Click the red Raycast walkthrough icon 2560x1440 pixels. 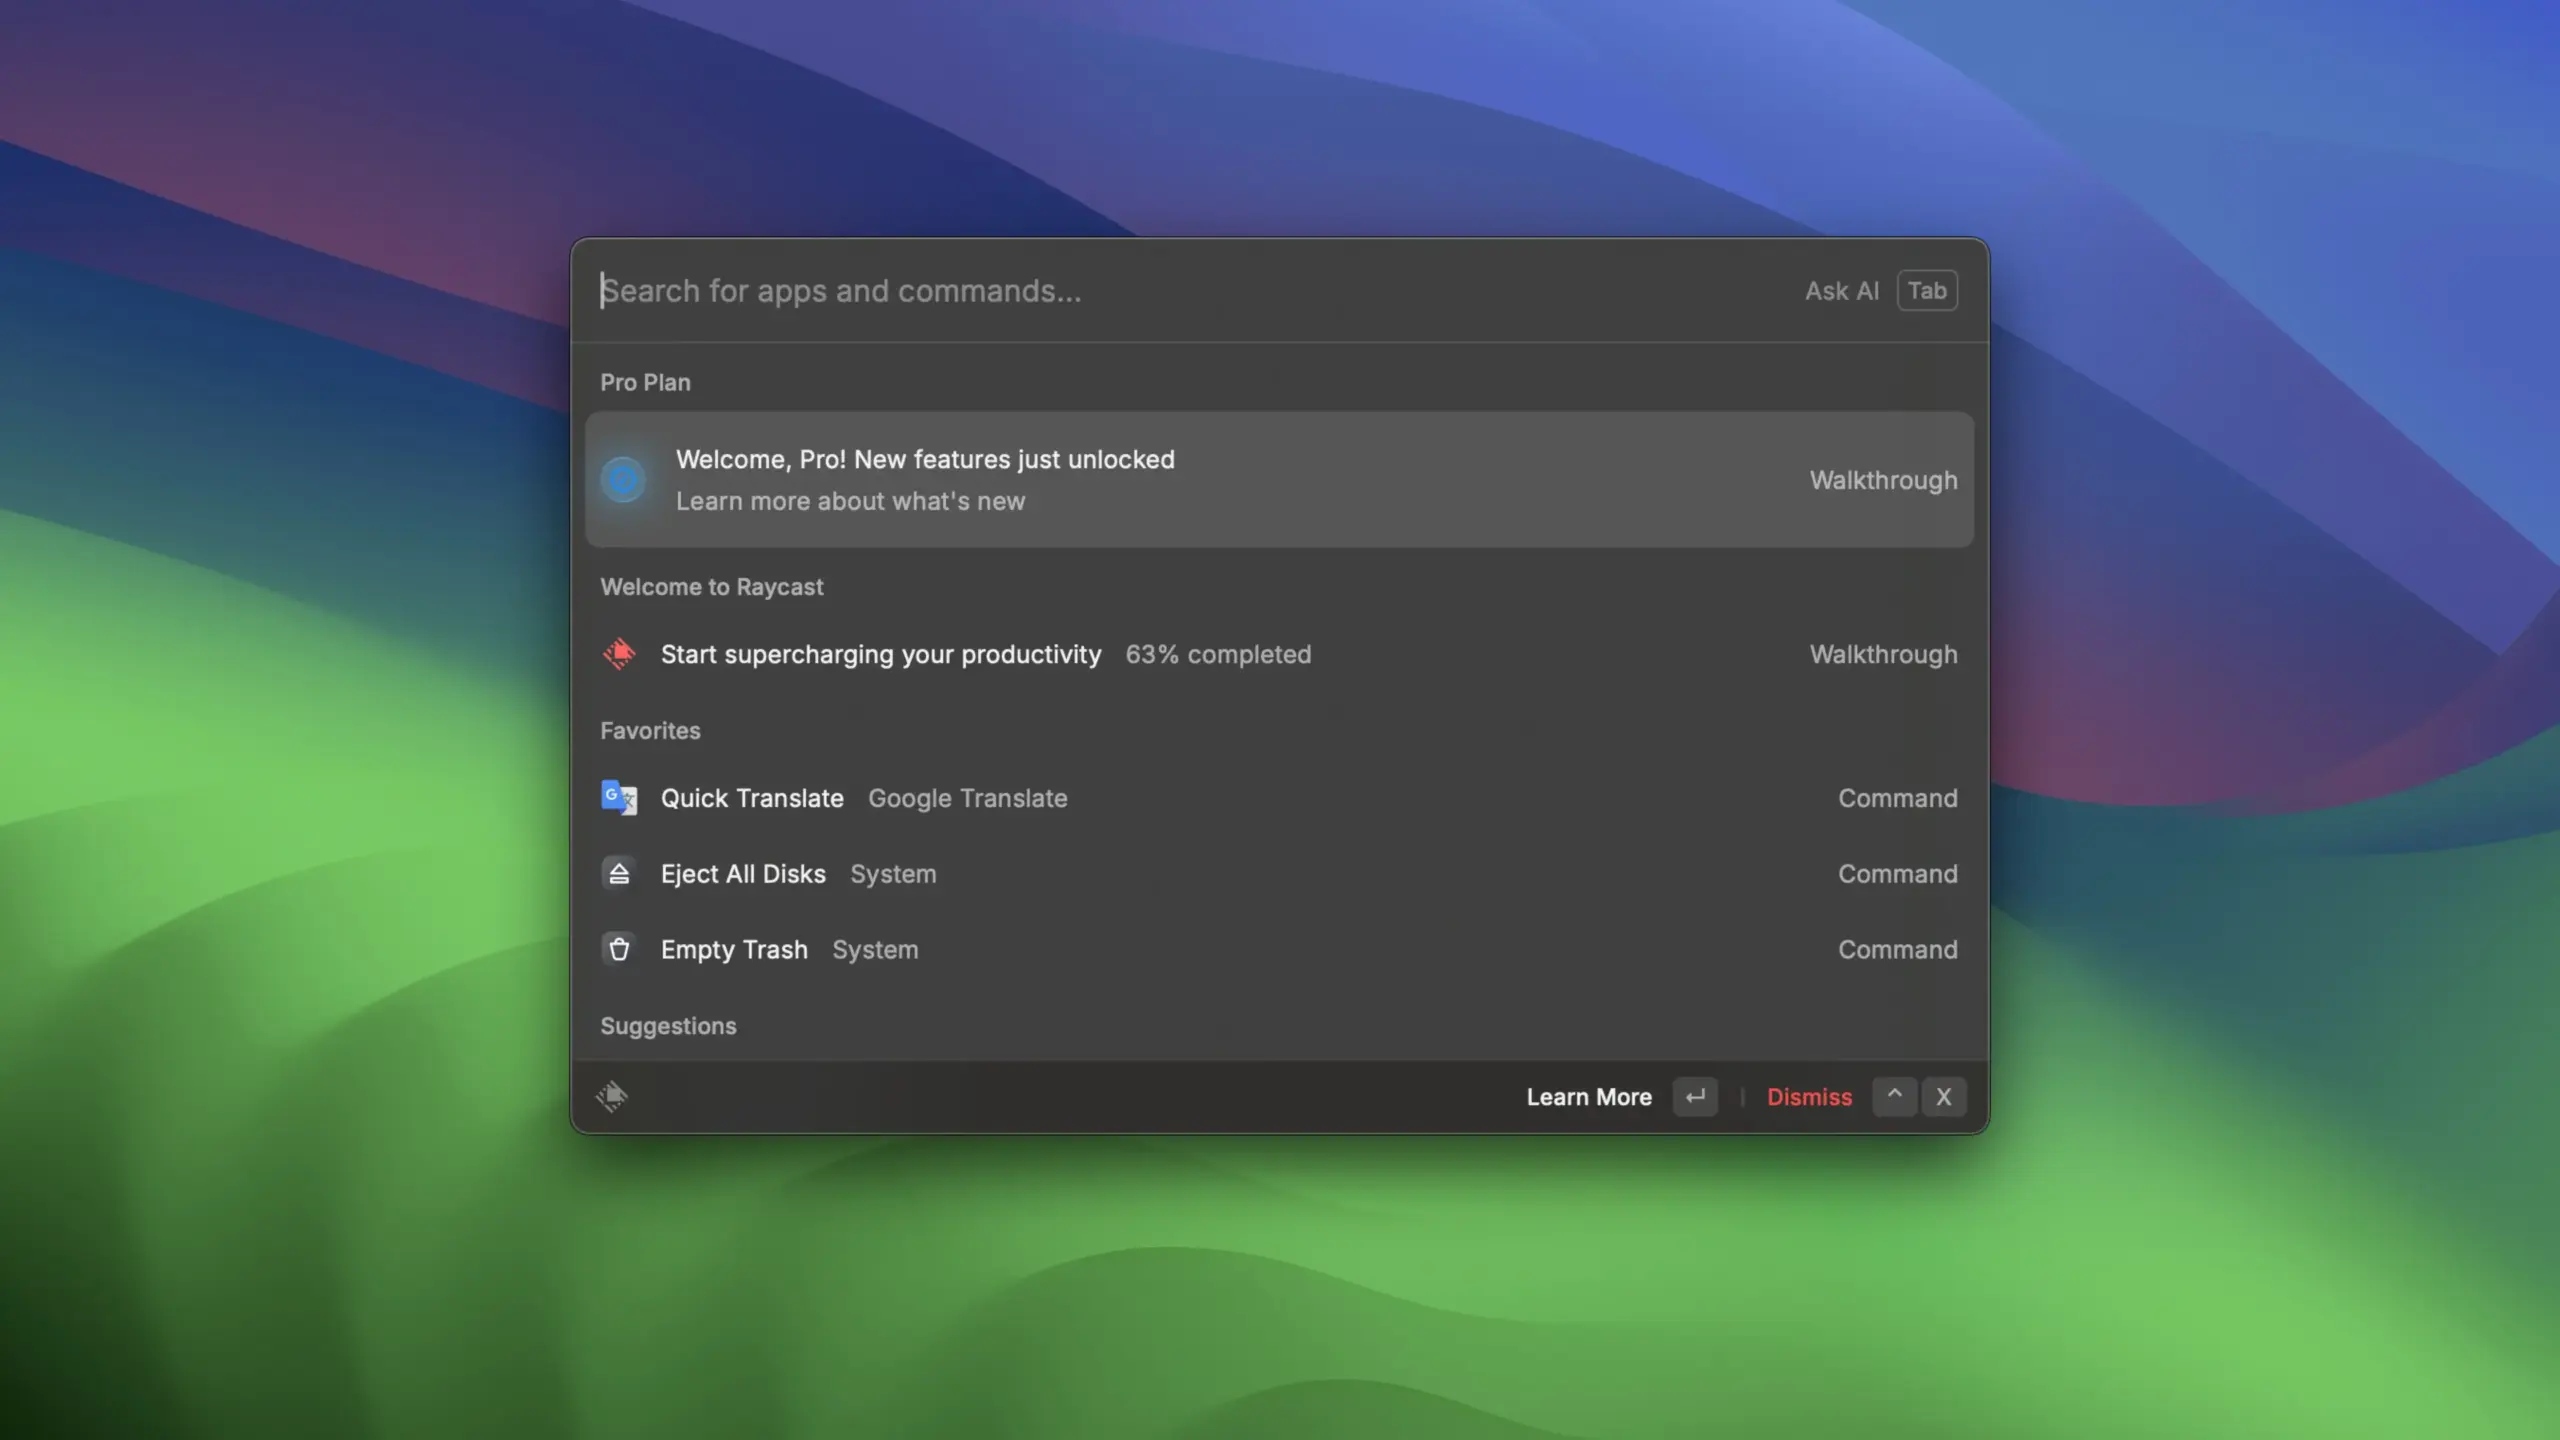coord(619,654)
